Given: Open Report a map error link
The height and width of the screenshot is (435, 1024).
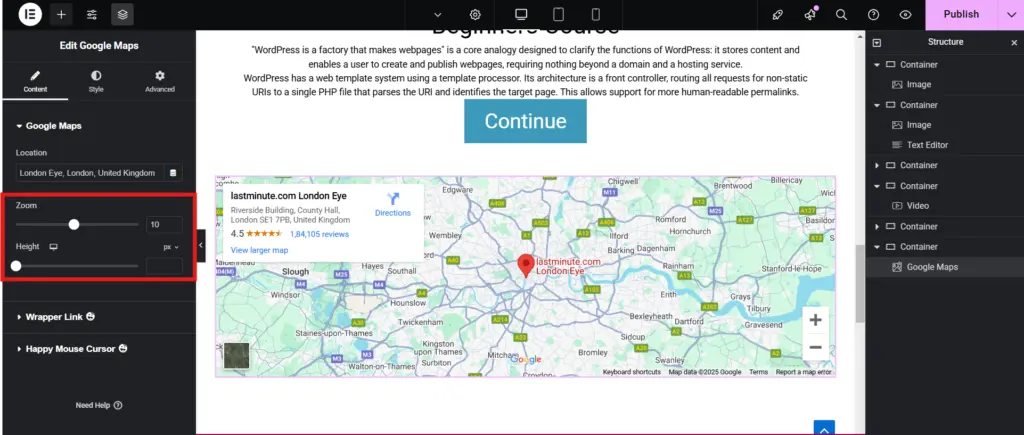Looking at the screenshot, I should (x=803, y=372).
